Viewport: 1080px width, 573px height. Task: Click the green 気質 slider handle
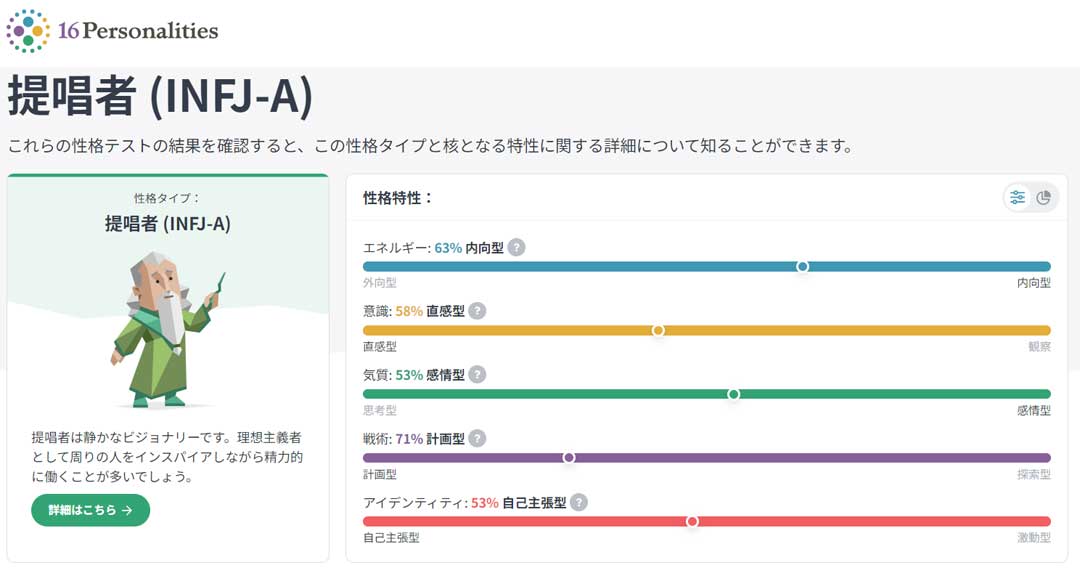734,394
